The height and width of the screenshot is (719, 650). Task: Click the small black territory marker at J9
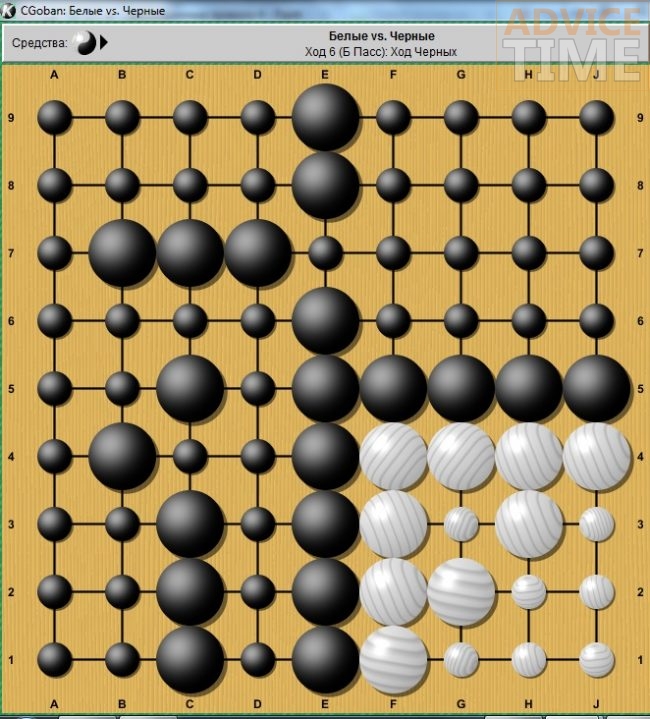[597, 117]
